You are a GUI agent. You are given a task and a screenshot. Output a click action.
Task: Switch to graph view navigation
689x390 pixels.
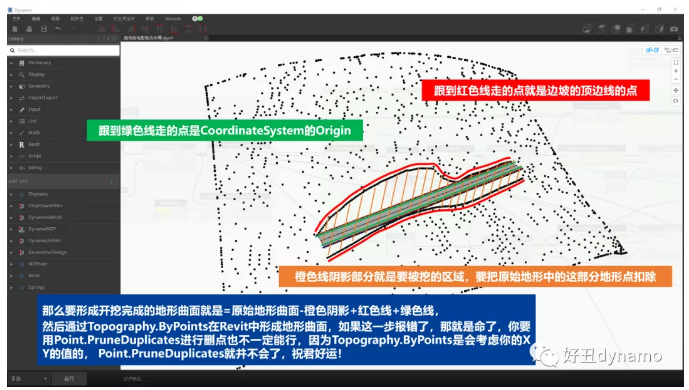pos(671,50)
